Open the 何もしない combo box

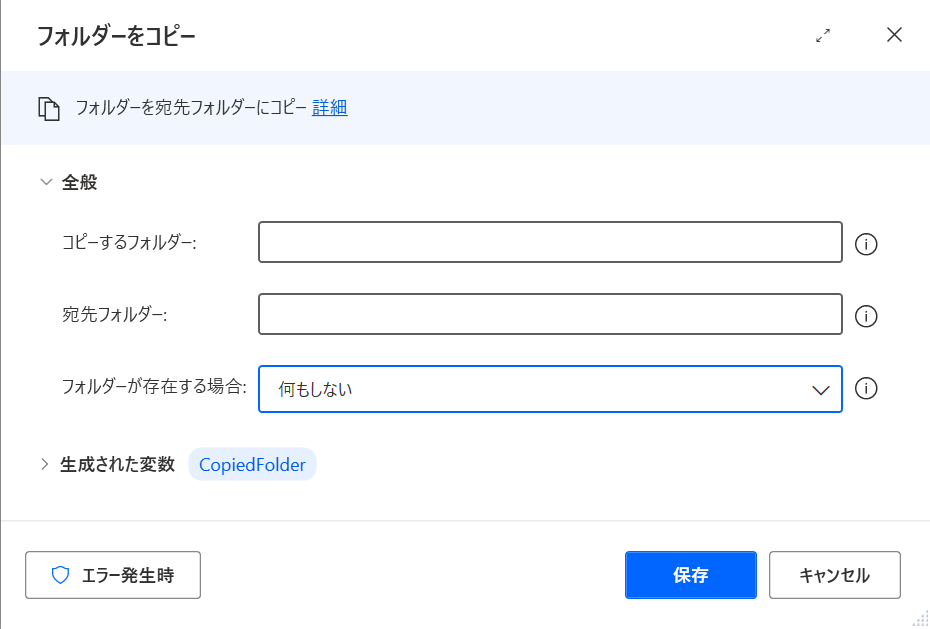pyautogui.click(x=550, y=389)
